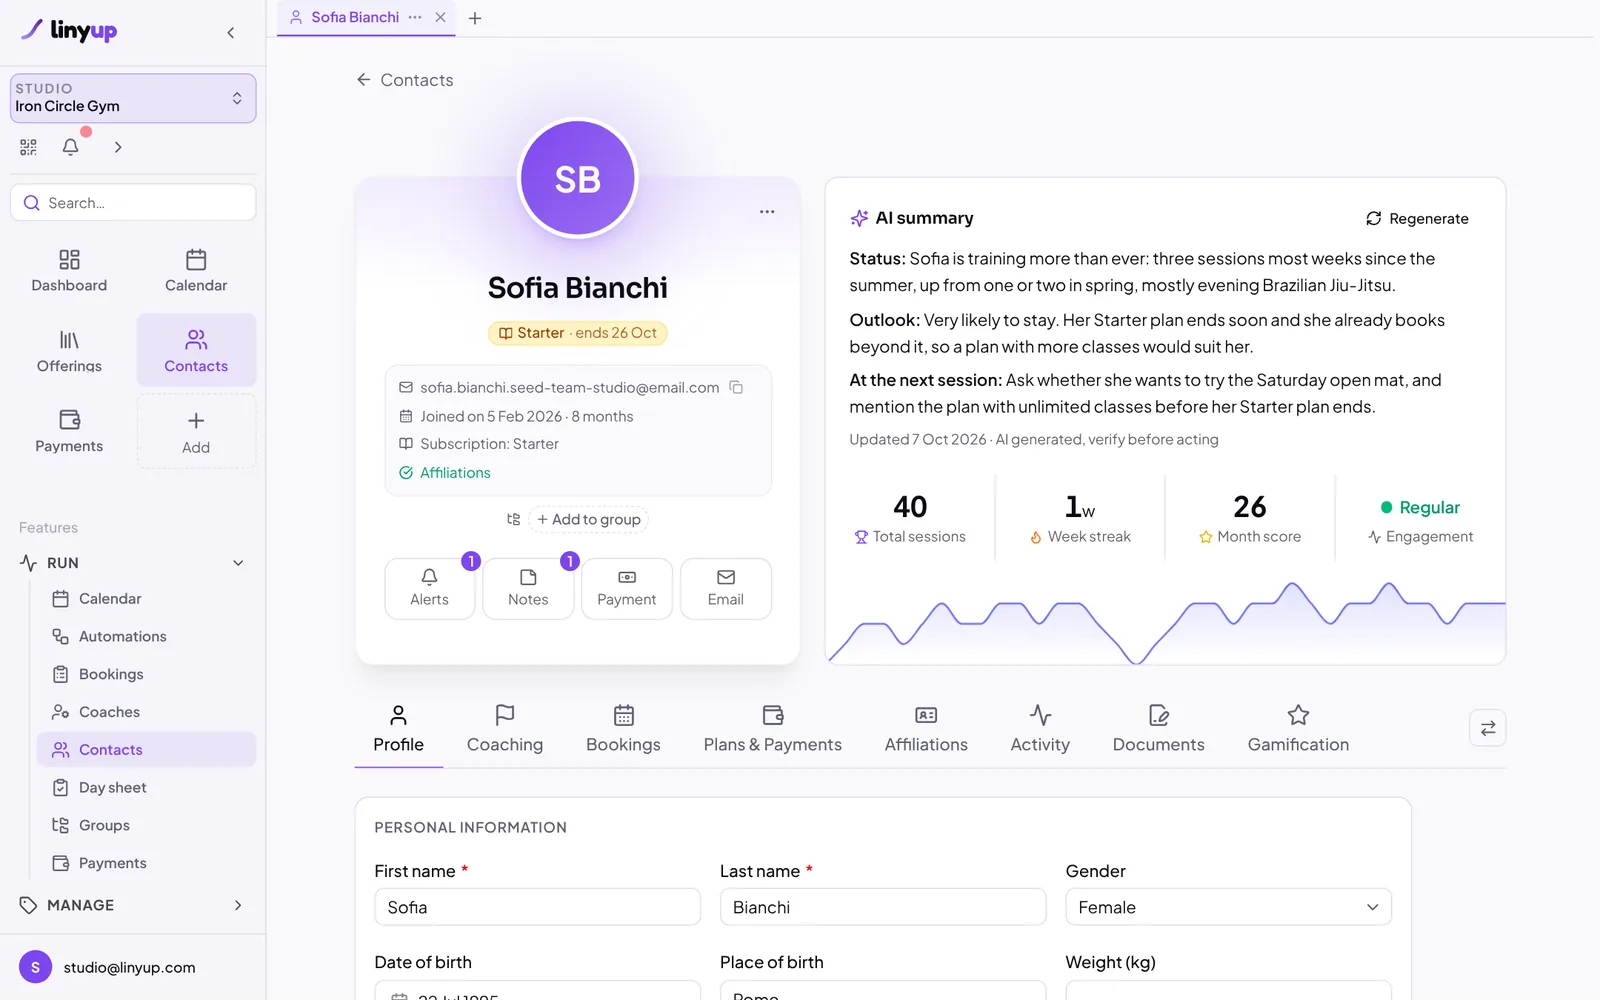Open a new tab with plus icon
Viewport: 1600px width, 1000px height.
point(475,18)
